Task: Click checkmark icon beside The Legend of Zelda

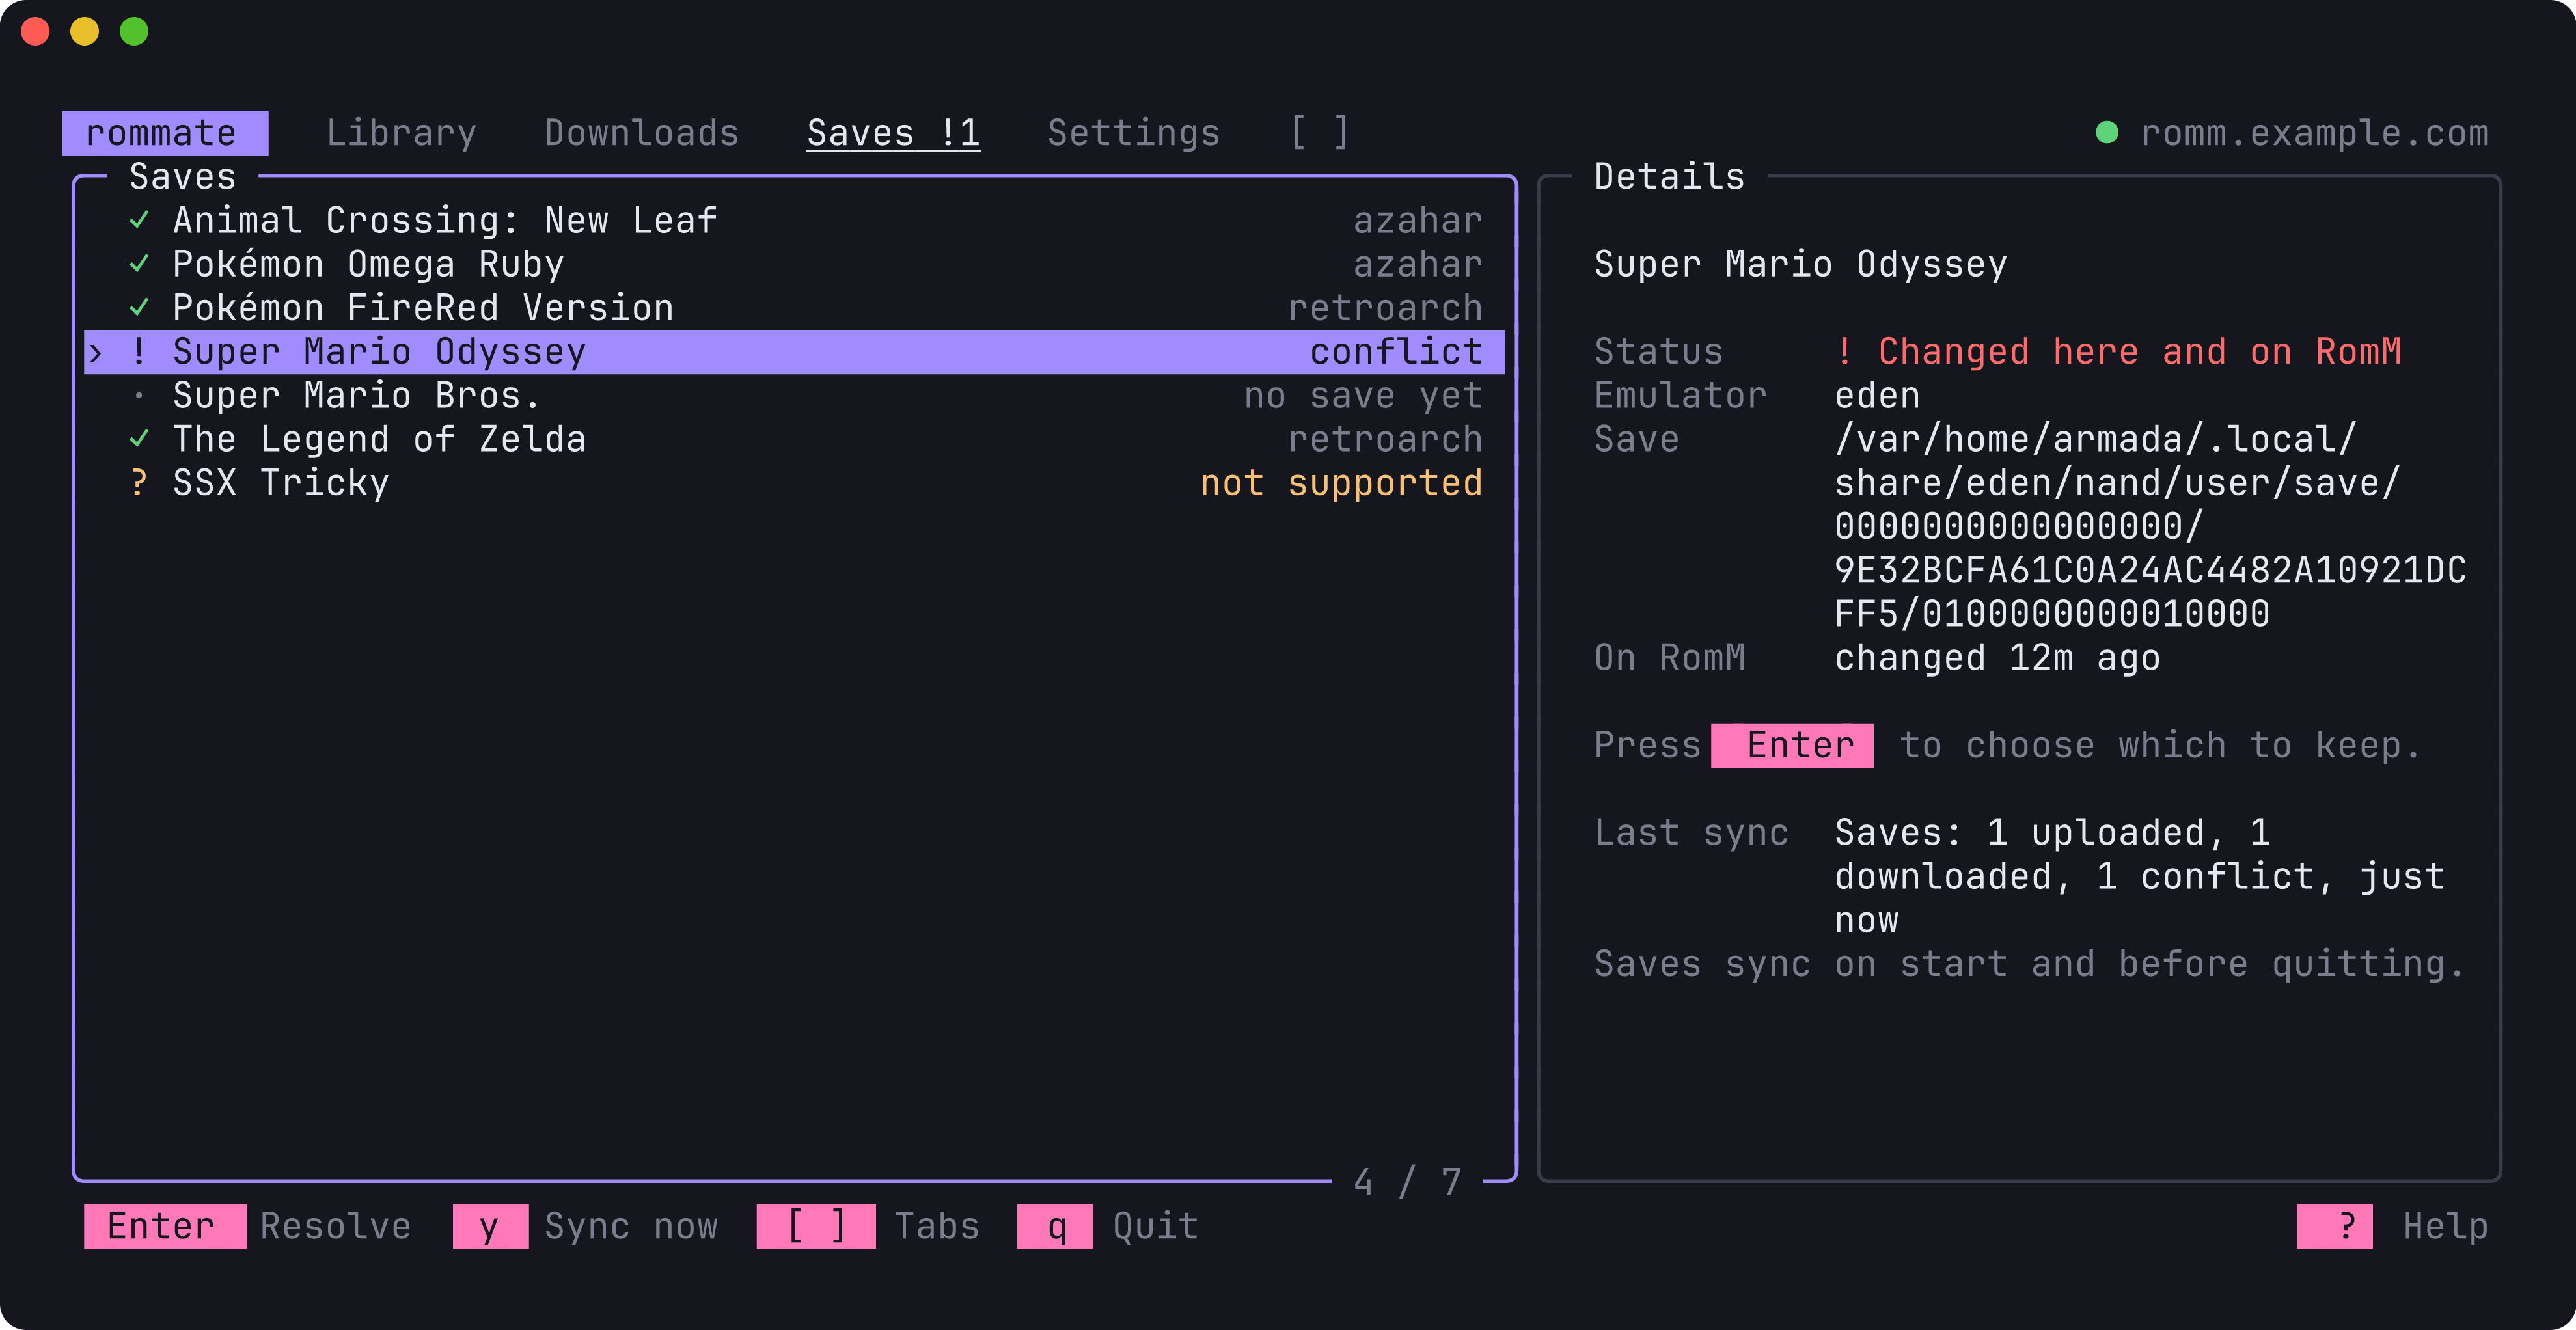Action: coord(140,439)
